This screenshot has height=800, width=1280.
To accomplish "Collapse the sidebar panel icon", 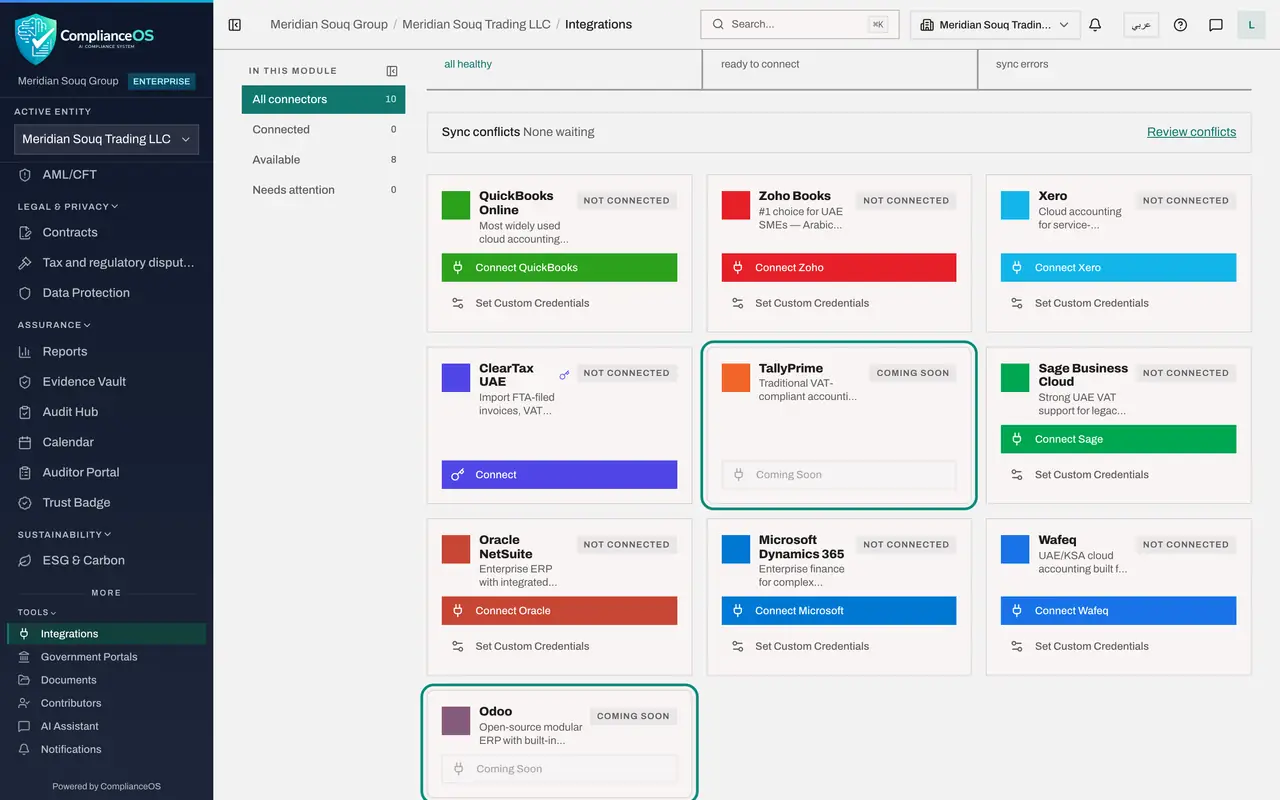I will [235, 24].
